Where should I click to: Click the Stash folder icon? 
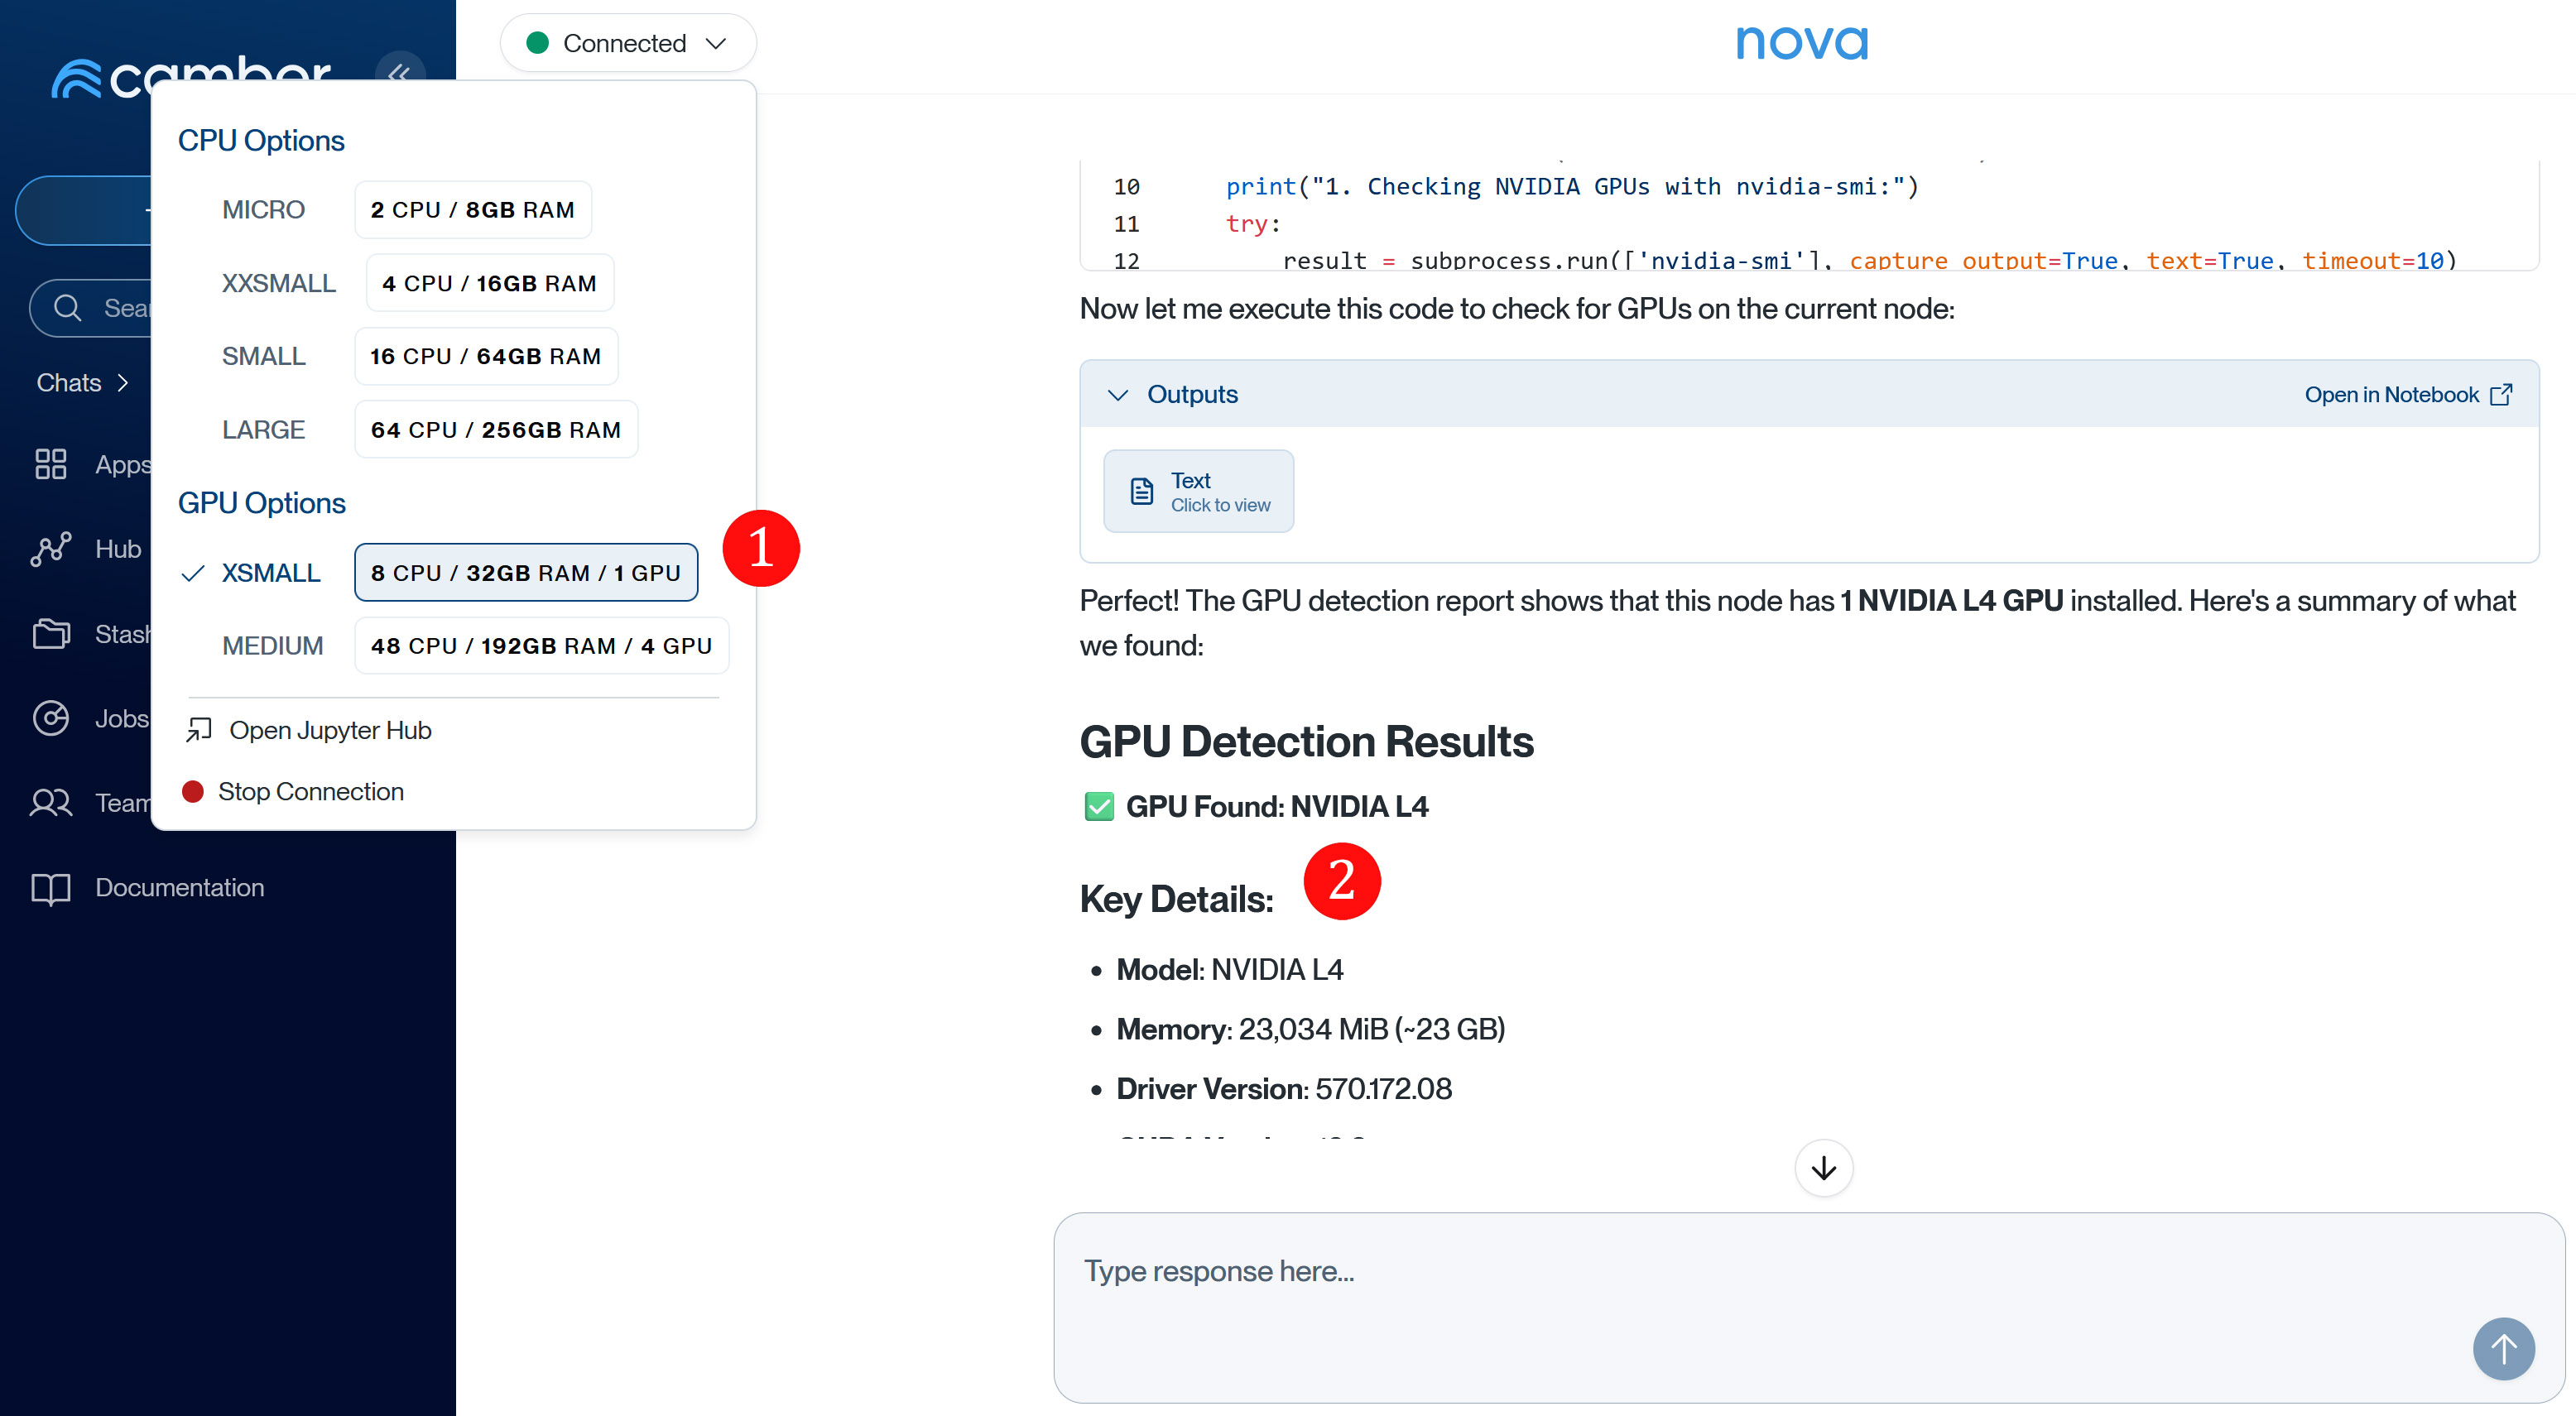[50, 634]
